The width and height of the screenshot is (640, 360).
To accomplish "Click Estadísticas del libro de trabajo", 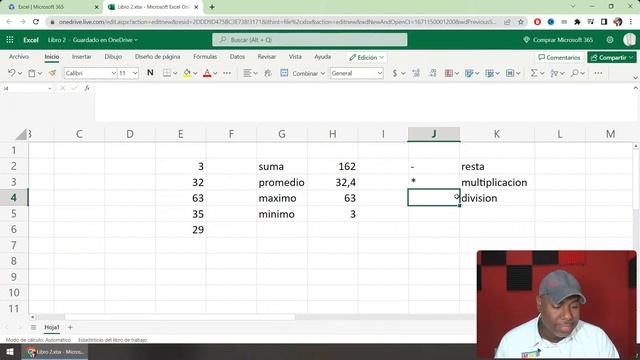I will click(112, 340).
